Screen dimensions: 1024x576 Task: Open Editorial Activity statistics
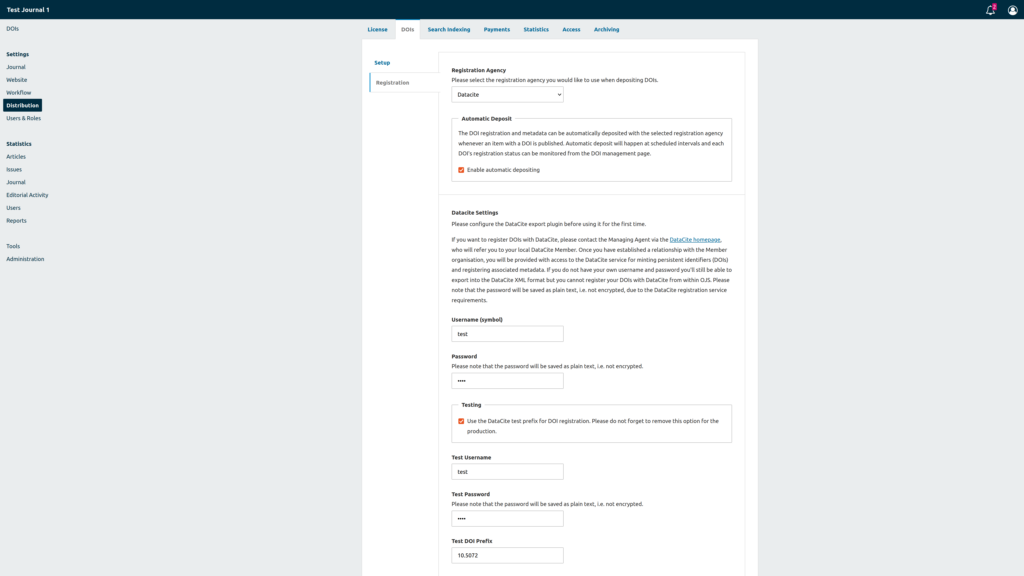tap(27, 195)
